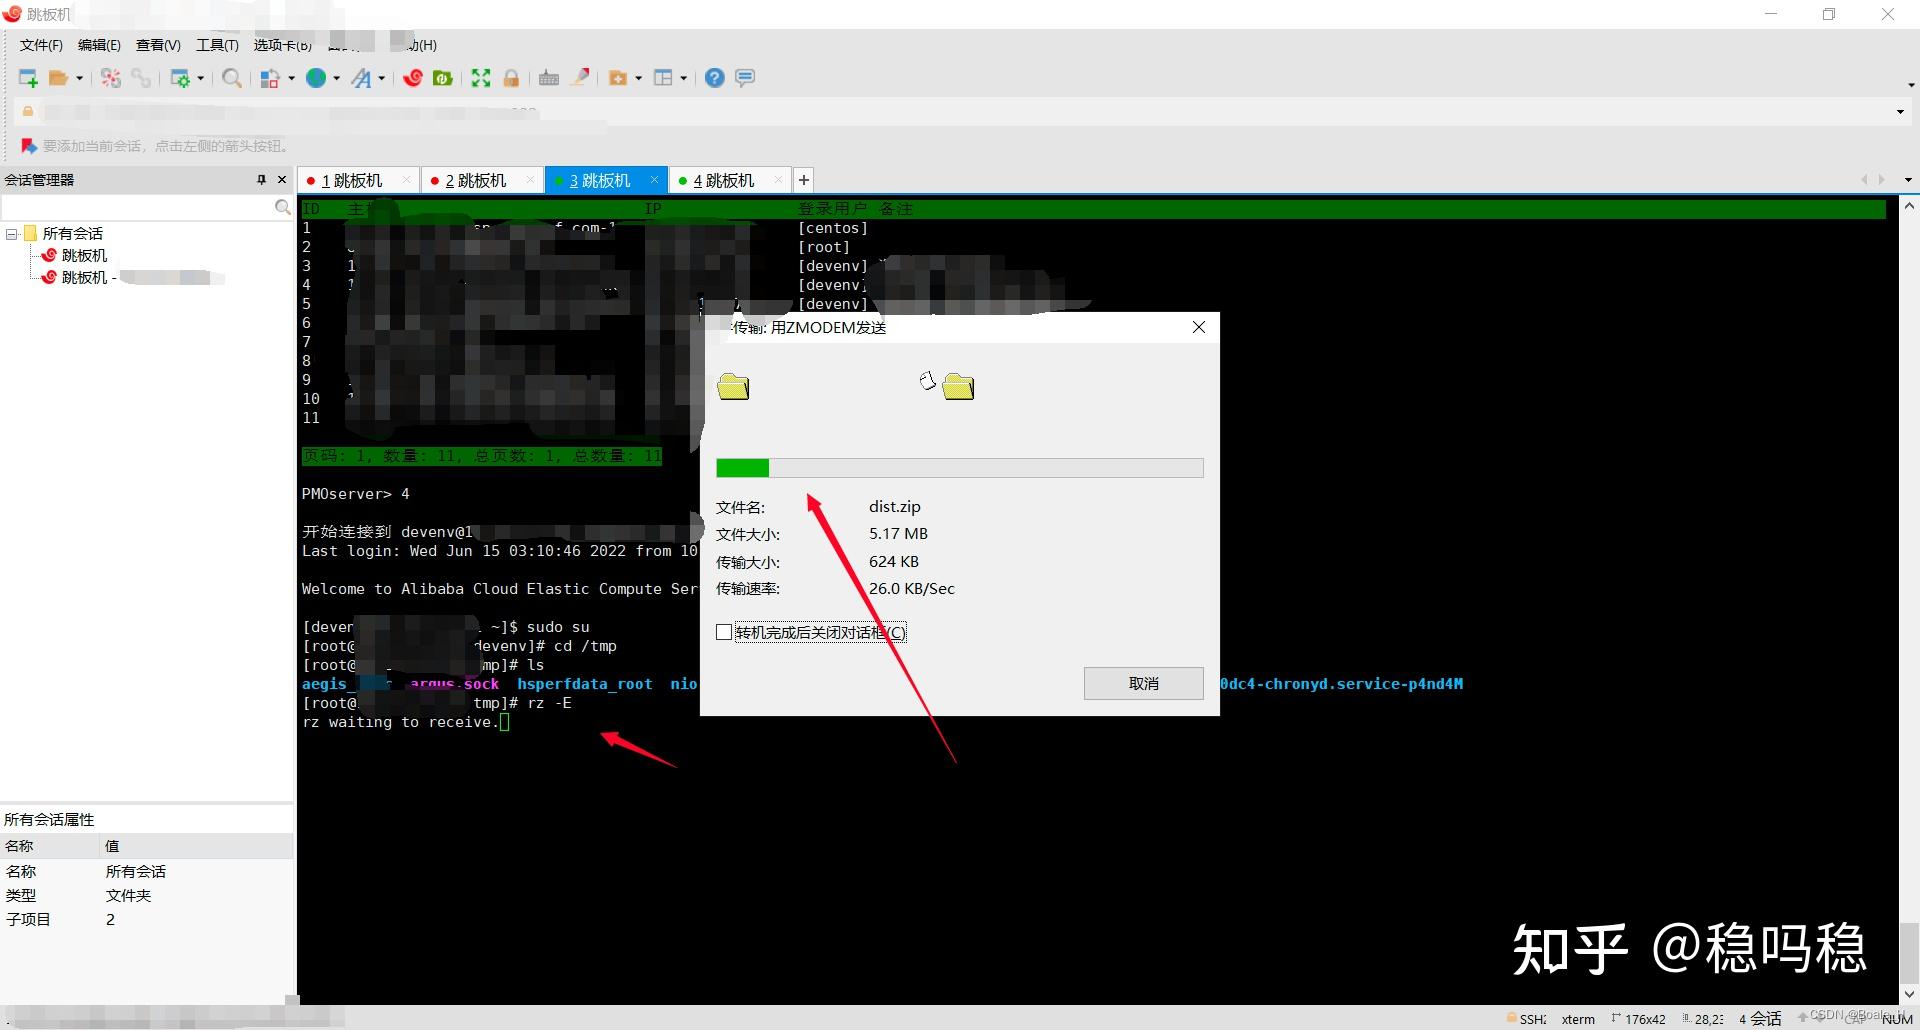Open the 工具(T) menu

[217, 45]
